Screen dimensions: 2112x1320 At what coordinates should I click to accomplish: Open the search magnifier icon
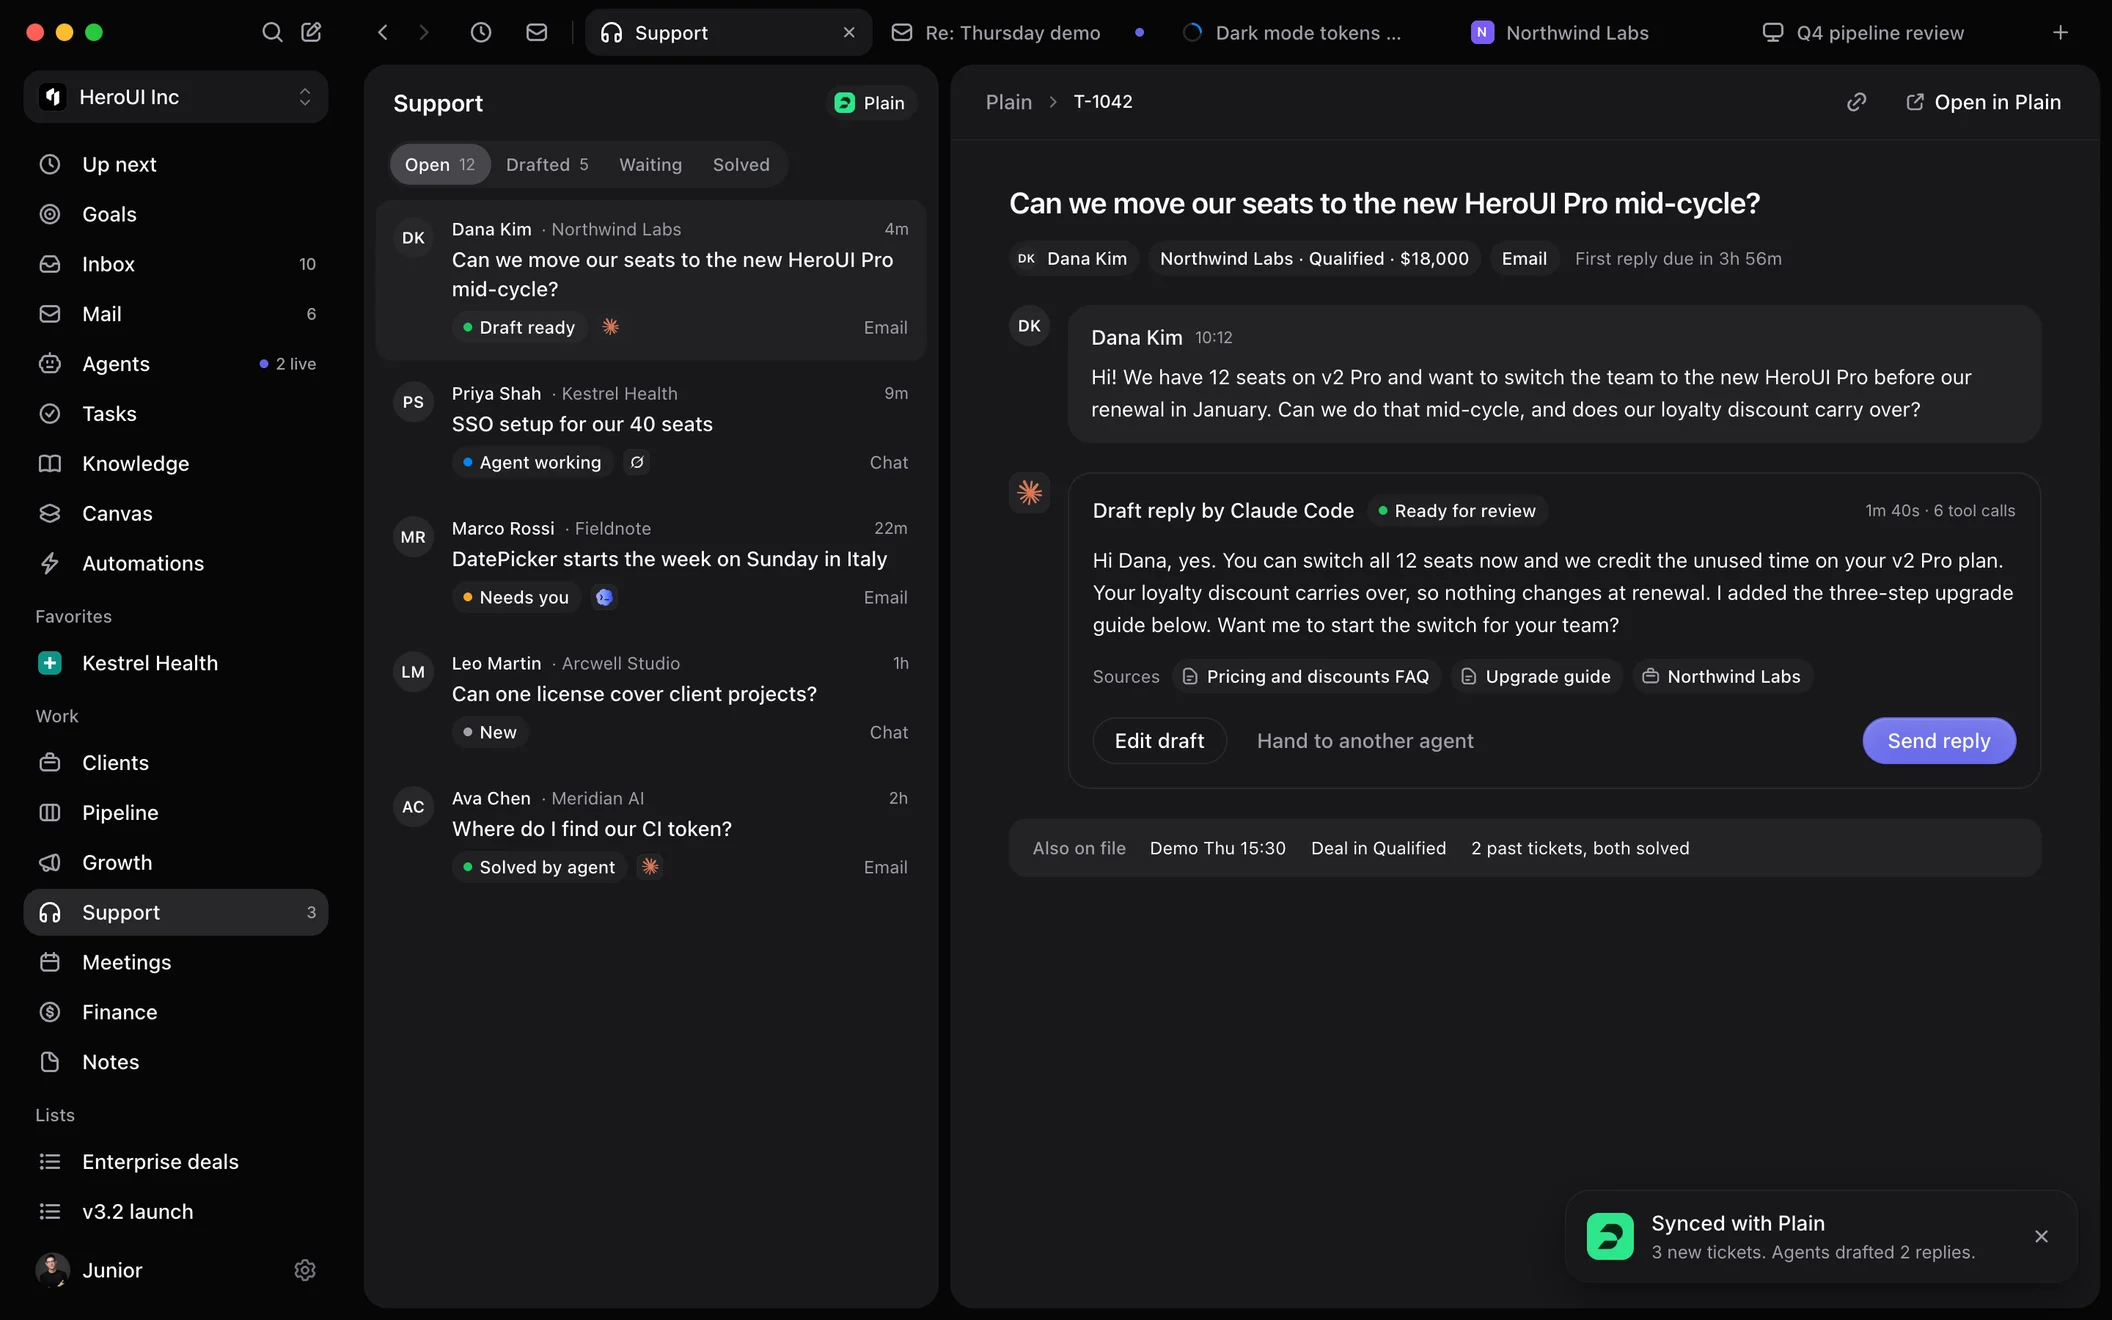[271, 32]
